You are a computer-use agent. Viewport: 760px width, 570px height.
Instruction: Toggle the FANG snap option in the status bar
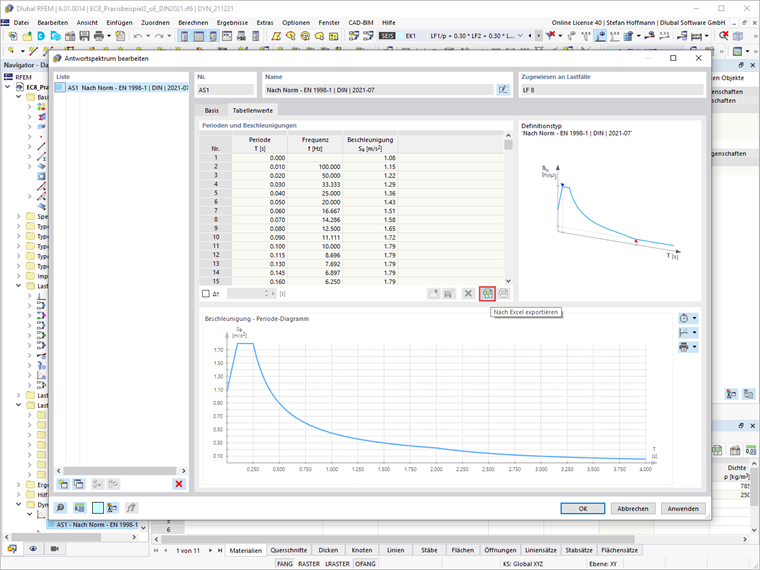[285, 564]
